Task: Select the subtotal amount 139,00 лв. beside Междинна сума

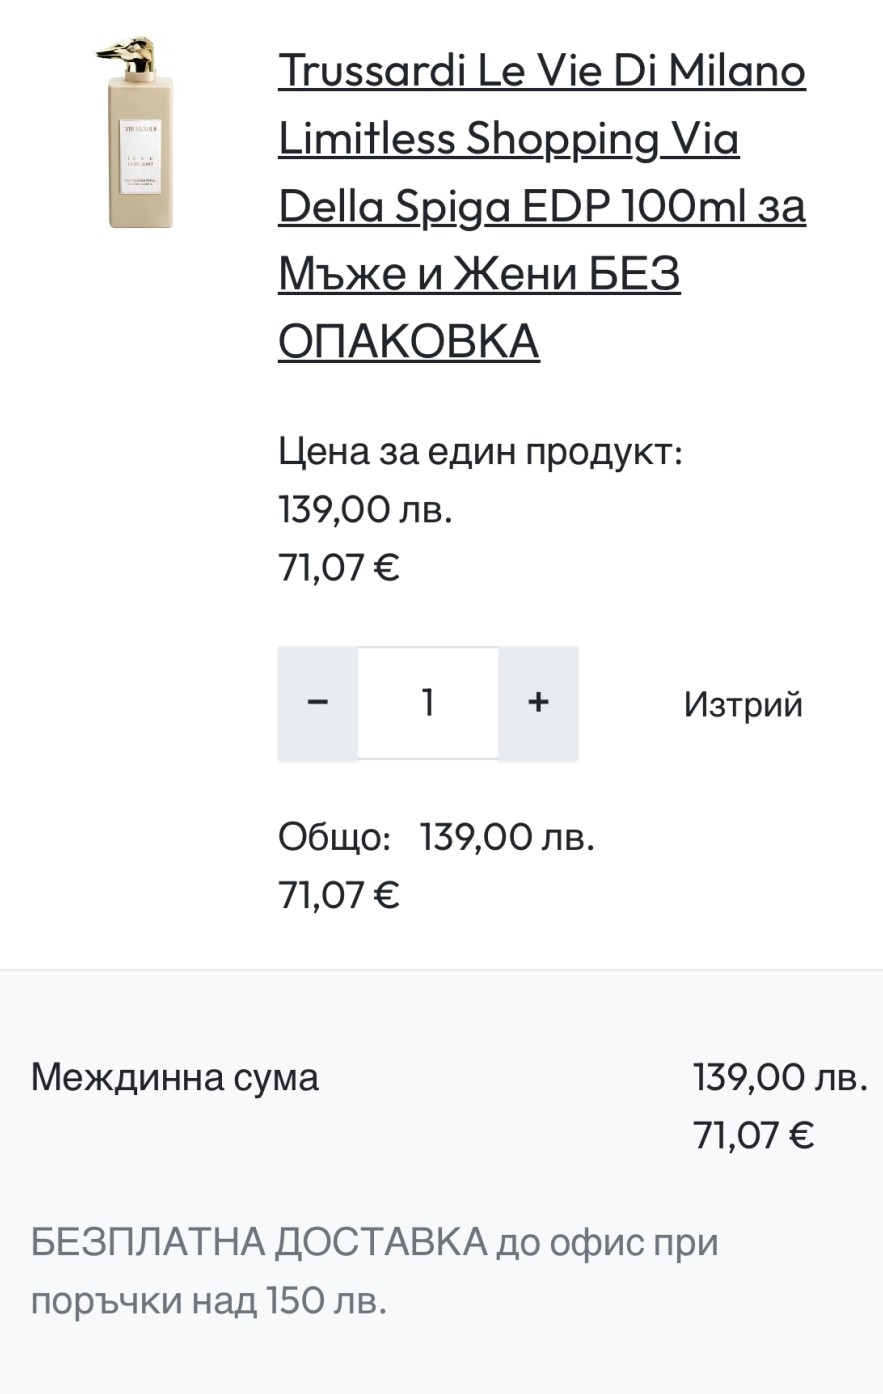Action: pos(780,1077)
